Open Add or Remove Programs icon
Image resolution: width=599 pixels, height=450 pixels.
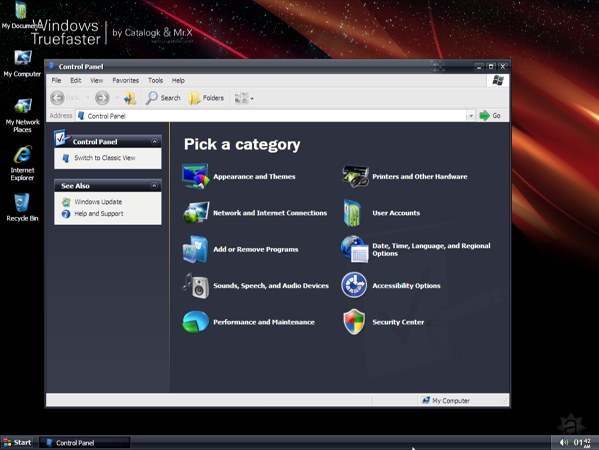tap(195, 249)
